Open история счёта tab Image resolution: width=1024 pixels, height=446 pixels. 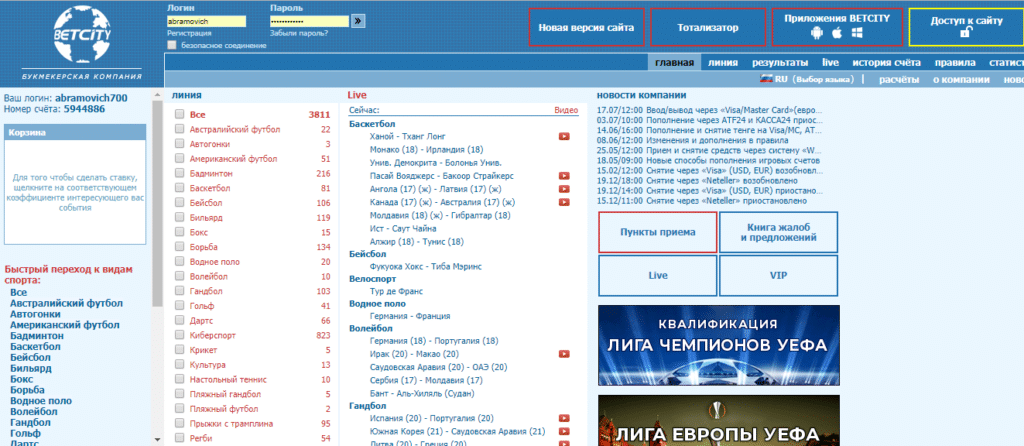pos(886,63)
